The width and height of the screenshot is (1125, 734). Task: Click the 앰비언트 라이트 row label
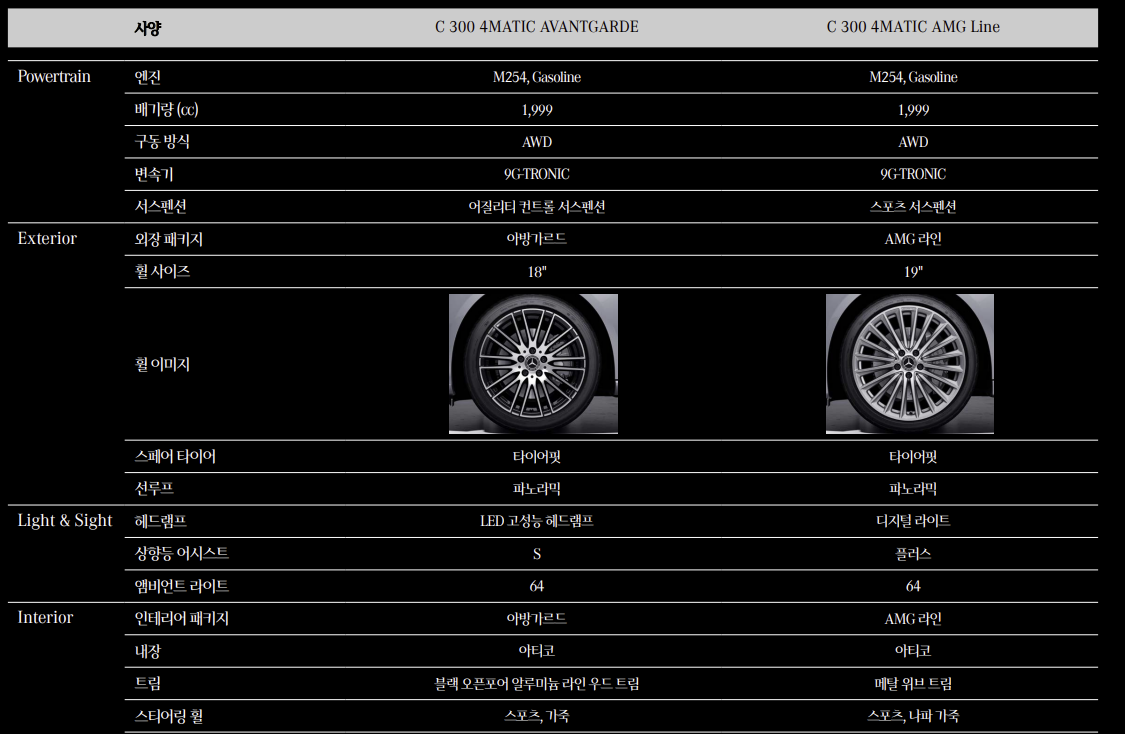click(x=182, y=586)
